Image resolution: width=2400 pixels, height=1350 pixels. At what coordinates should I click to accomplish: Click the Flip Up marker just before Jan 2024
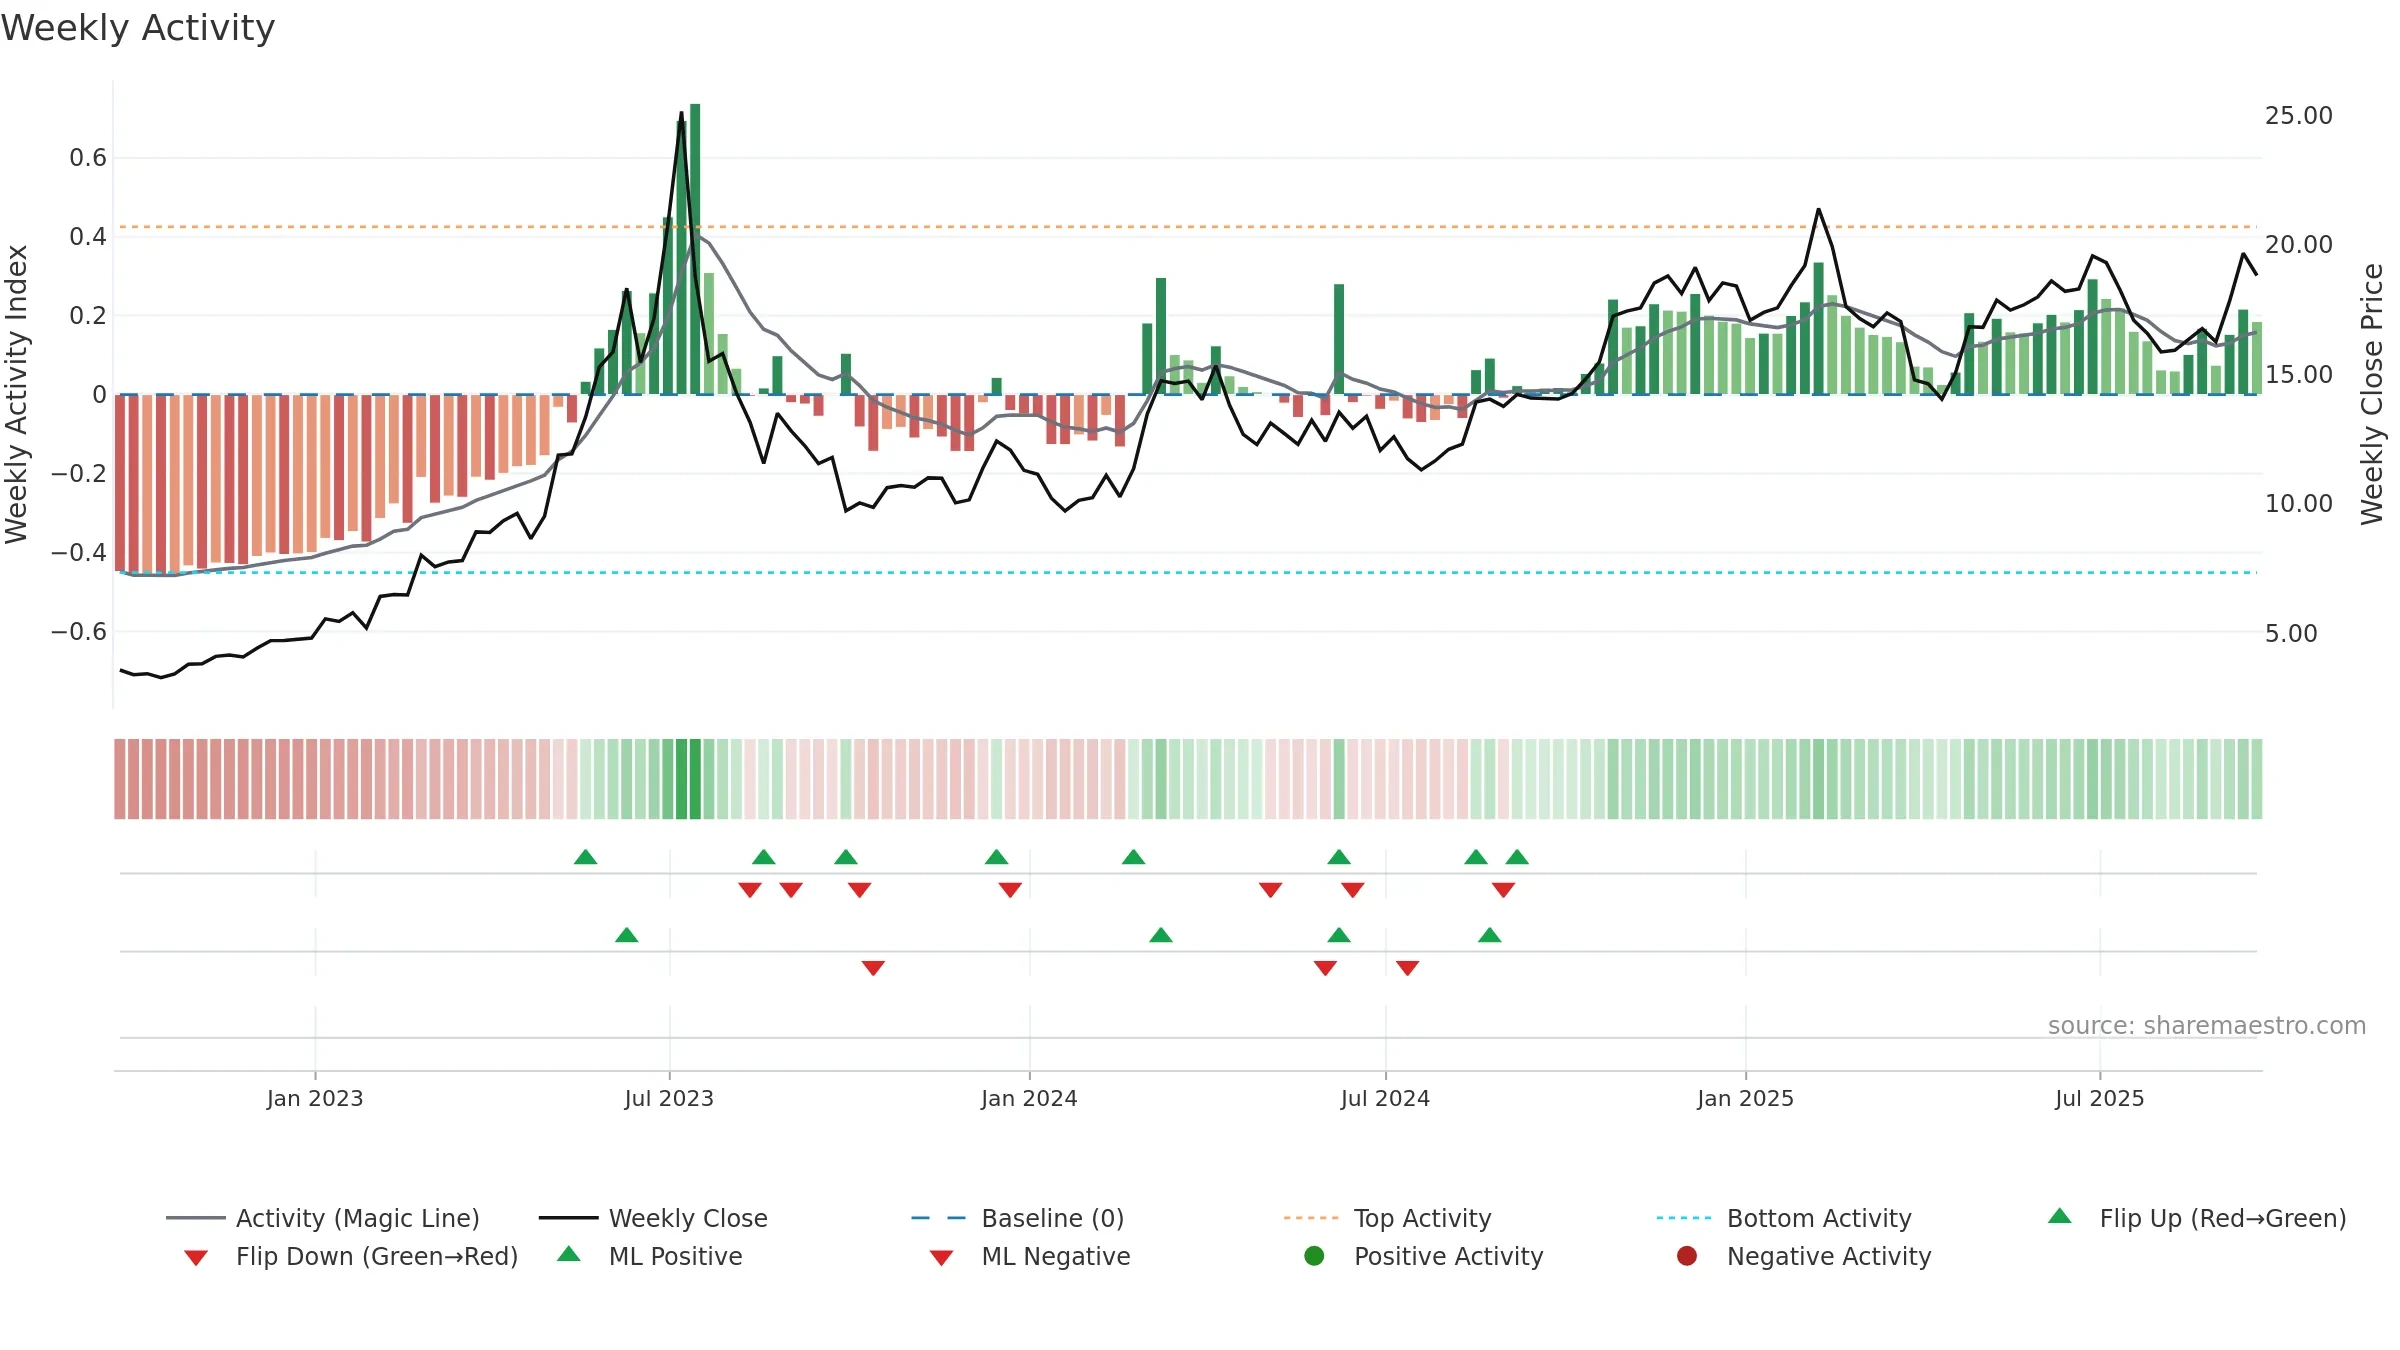[997, 857]
